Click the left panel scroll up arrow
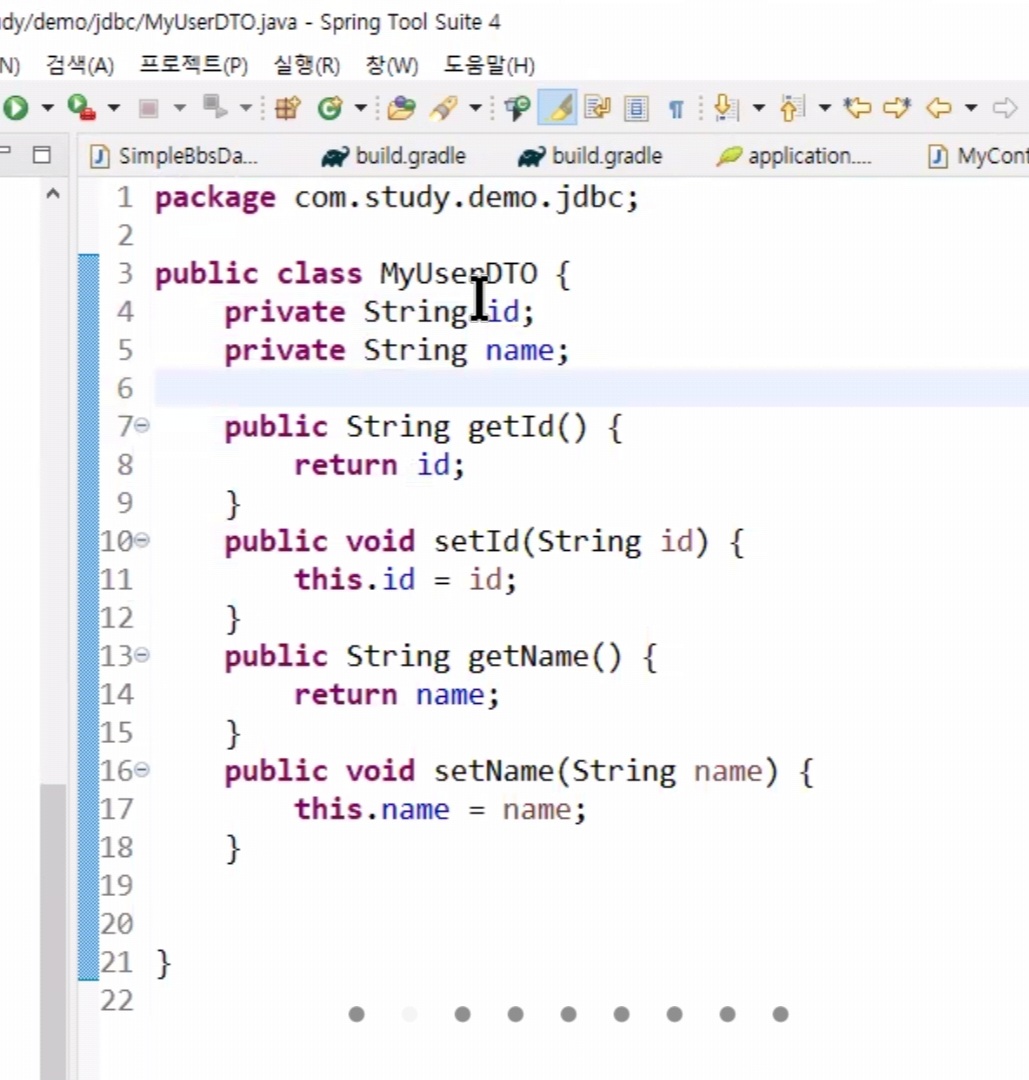1029x1080 pixels. pos(53,194)
